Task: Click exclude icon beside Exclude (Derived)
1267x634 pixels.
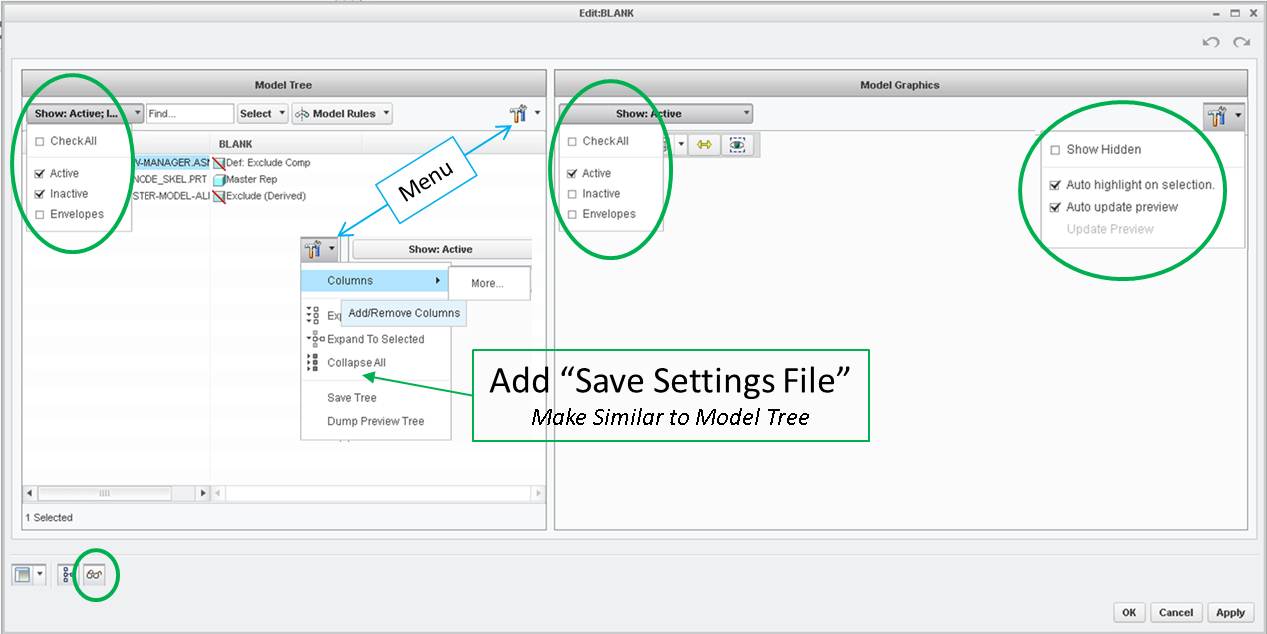Action: (219, 196)
